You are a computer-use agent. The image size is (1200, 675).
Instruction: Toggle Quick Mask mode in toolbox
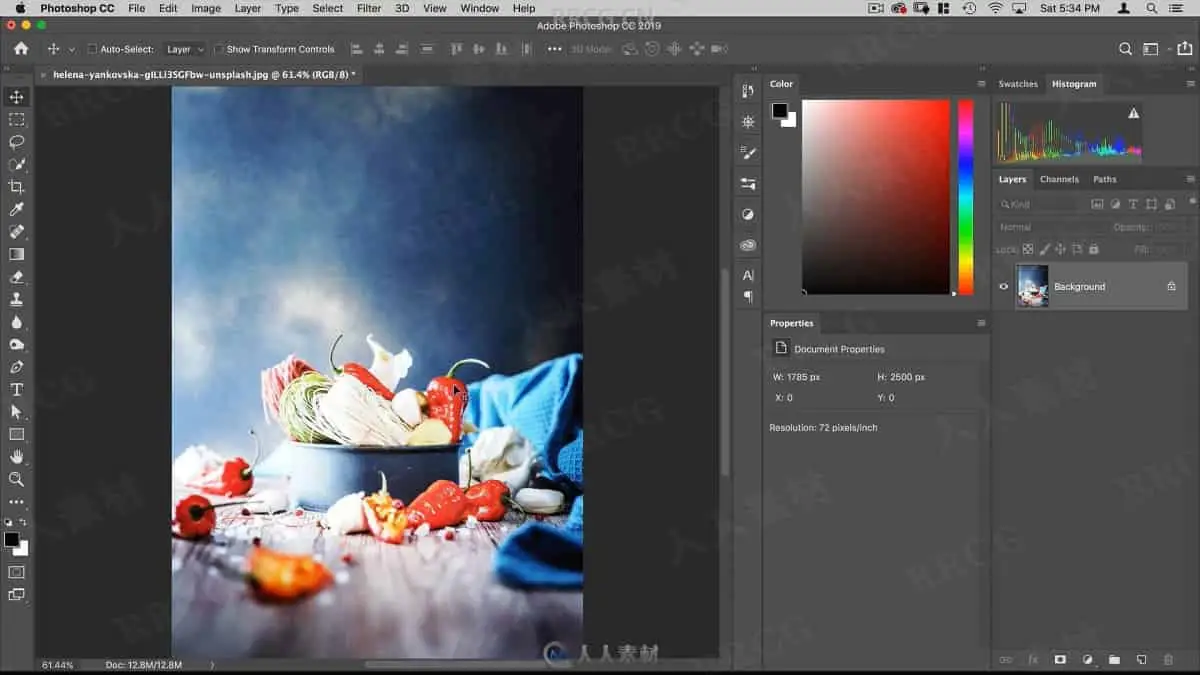16,572
